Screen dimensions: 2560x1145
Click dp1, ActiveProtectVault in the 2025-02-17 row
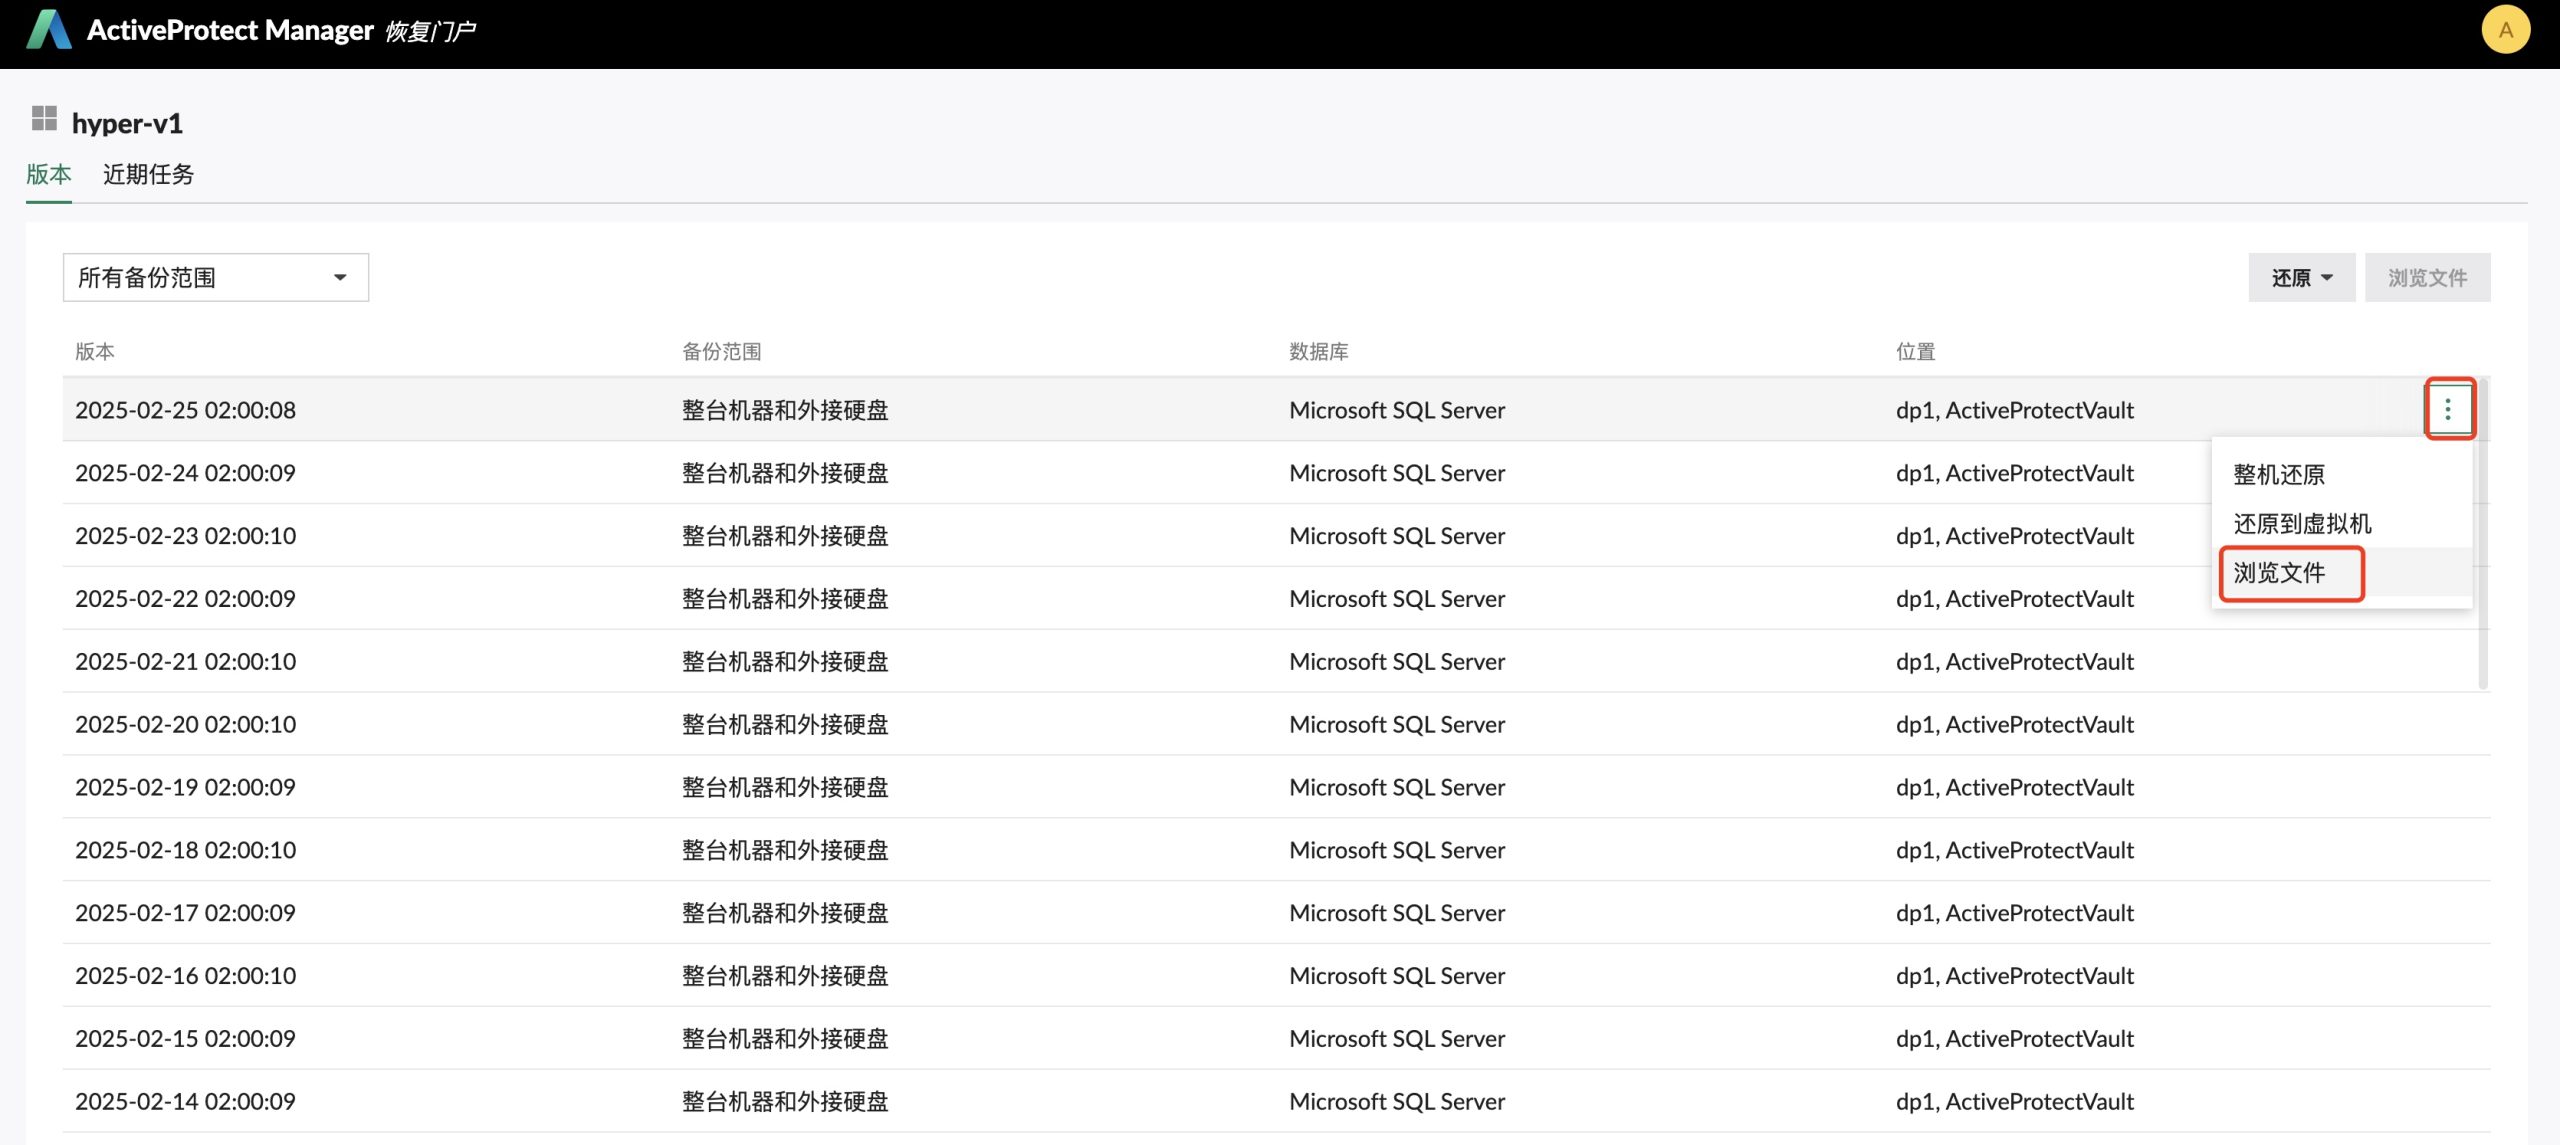(2015, 913)
